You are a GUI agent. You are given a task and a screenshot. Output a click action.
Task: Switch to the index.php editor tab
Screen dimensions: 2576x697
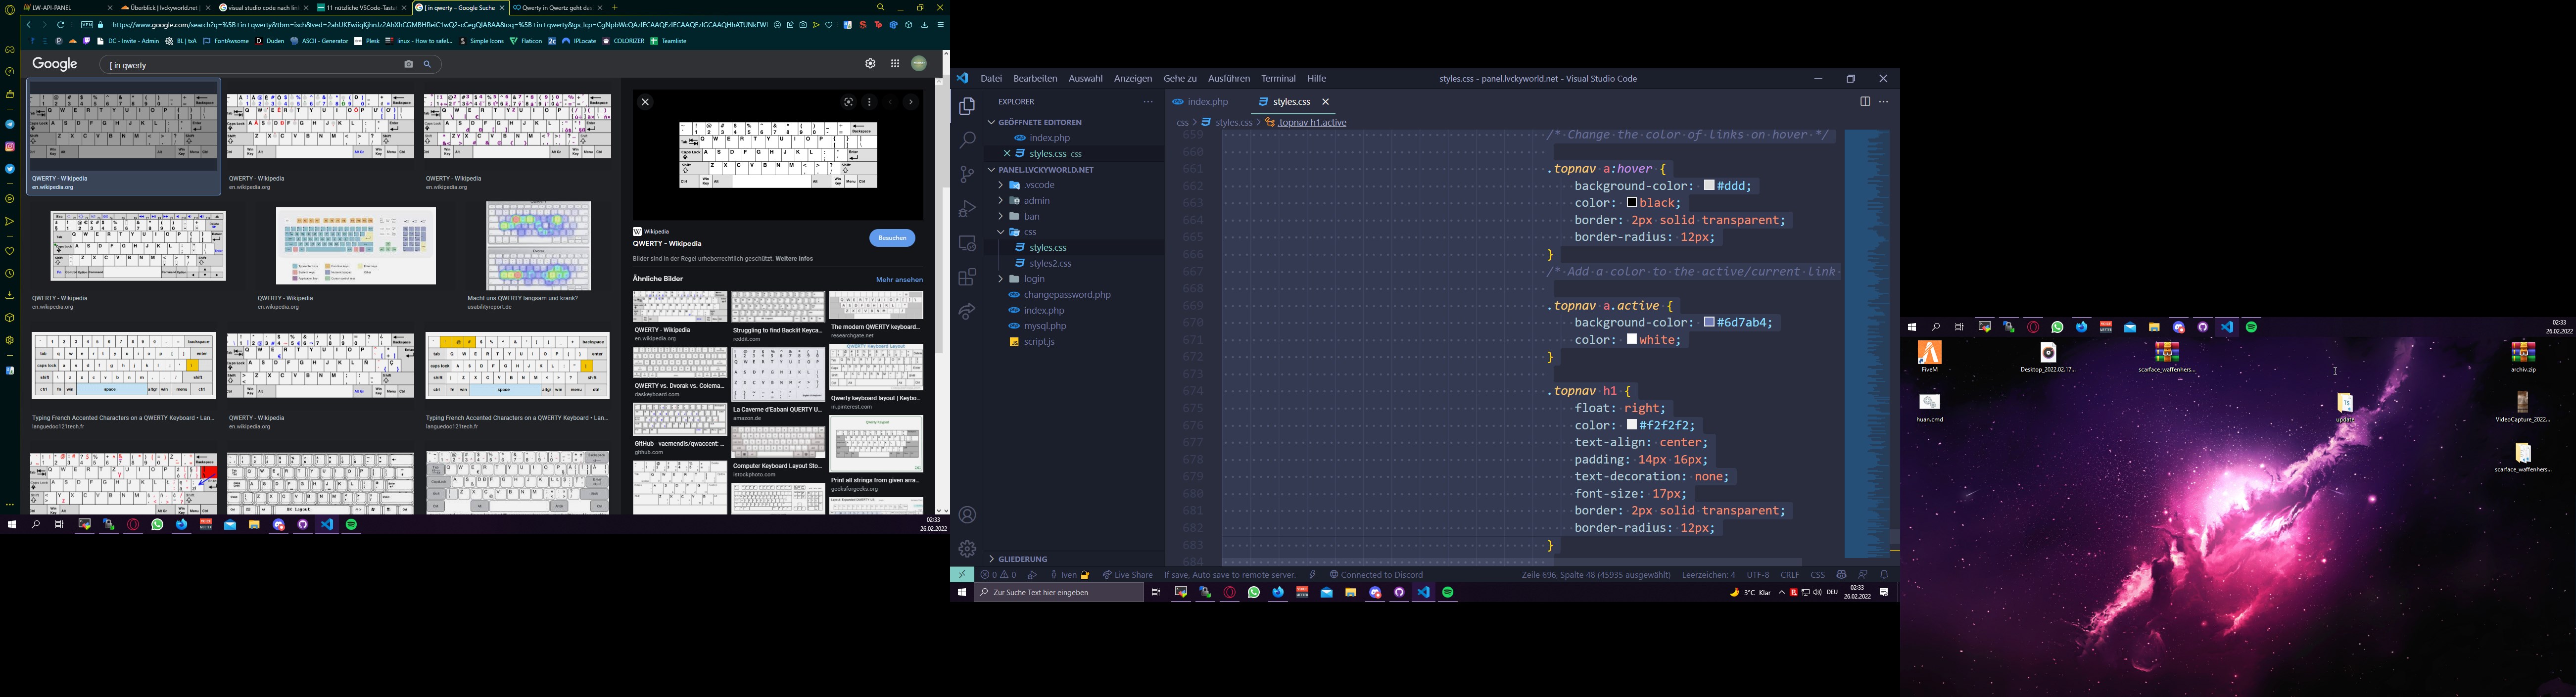click(1207, 102)
